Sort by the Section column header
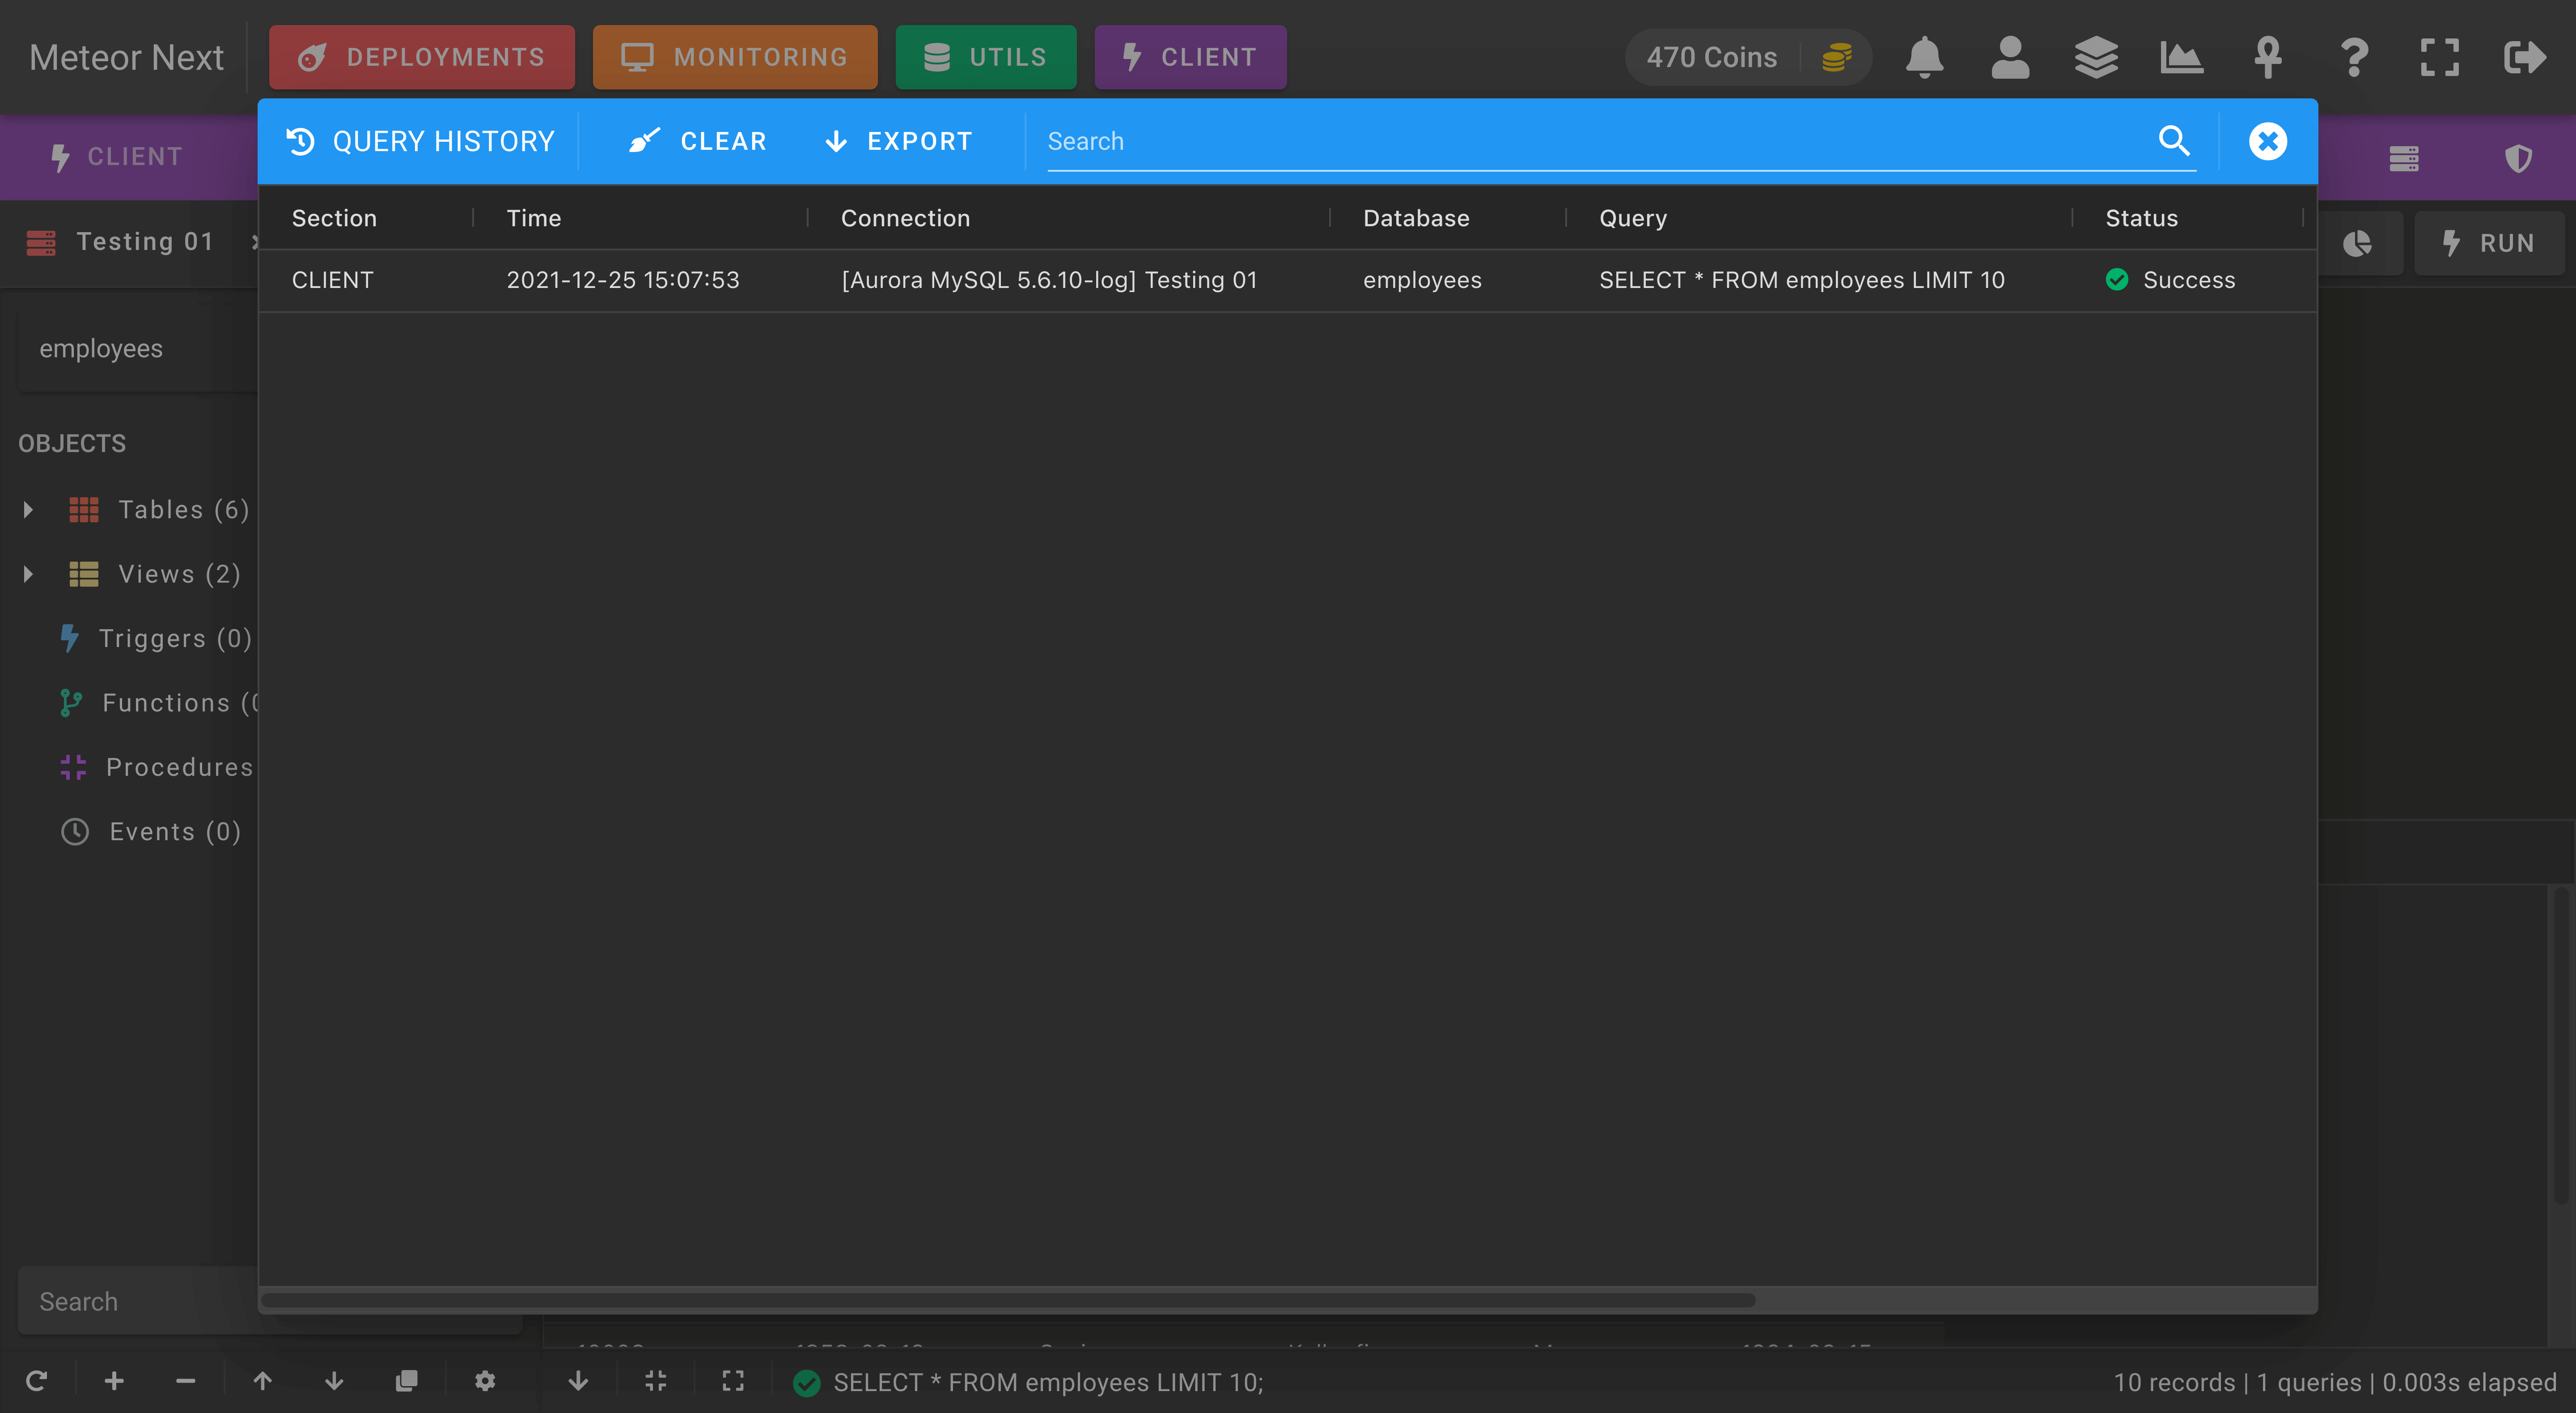The width and height of the screenshot is (2576, 1413). 334,218
